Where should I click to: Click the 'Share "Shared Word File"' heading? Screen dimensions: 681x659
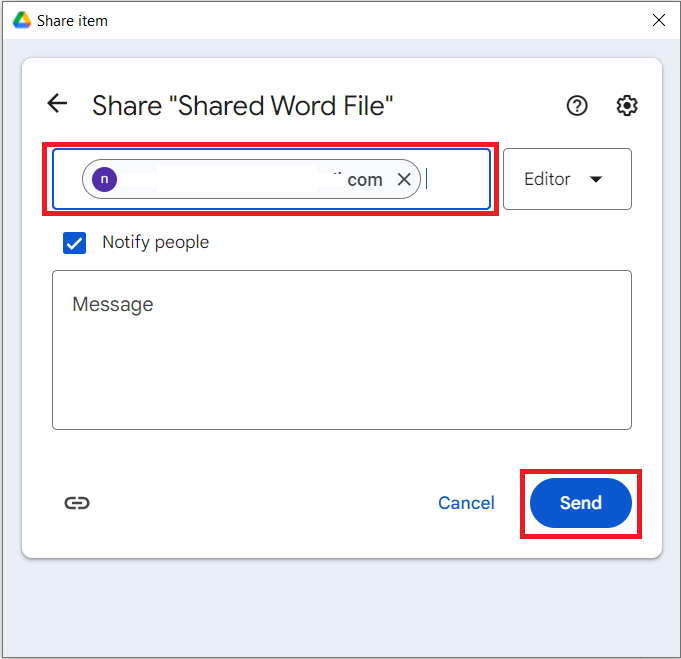(243, 106)
